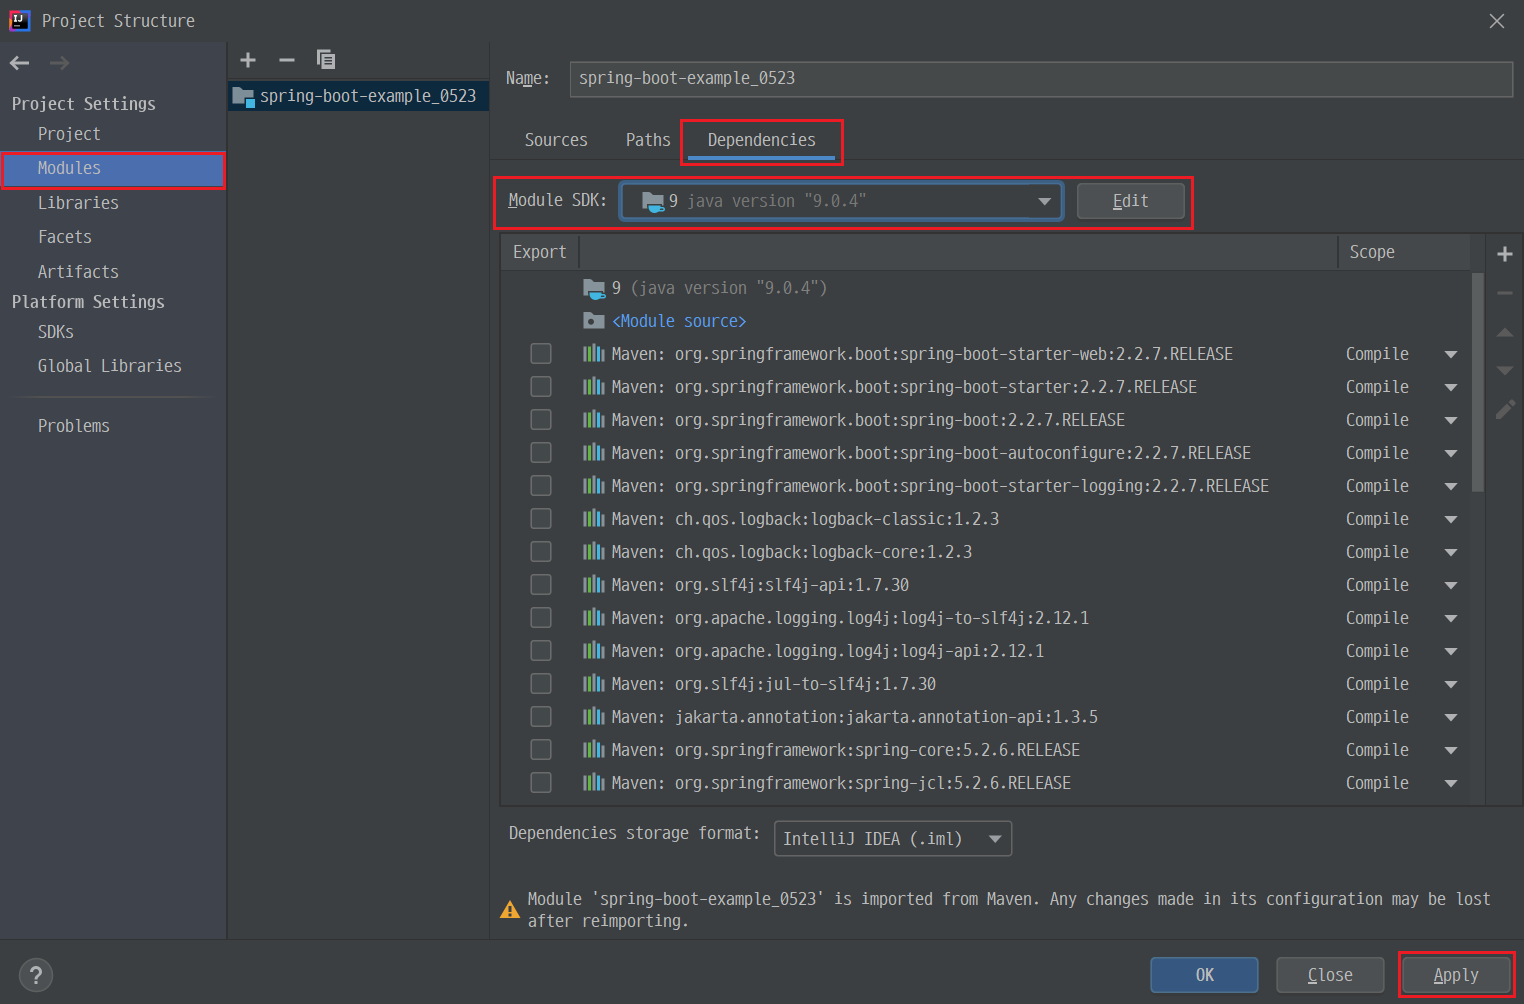1524x1004 pixels.
Task: Close the Project Structure dialog window
Action: (1497, 21)
